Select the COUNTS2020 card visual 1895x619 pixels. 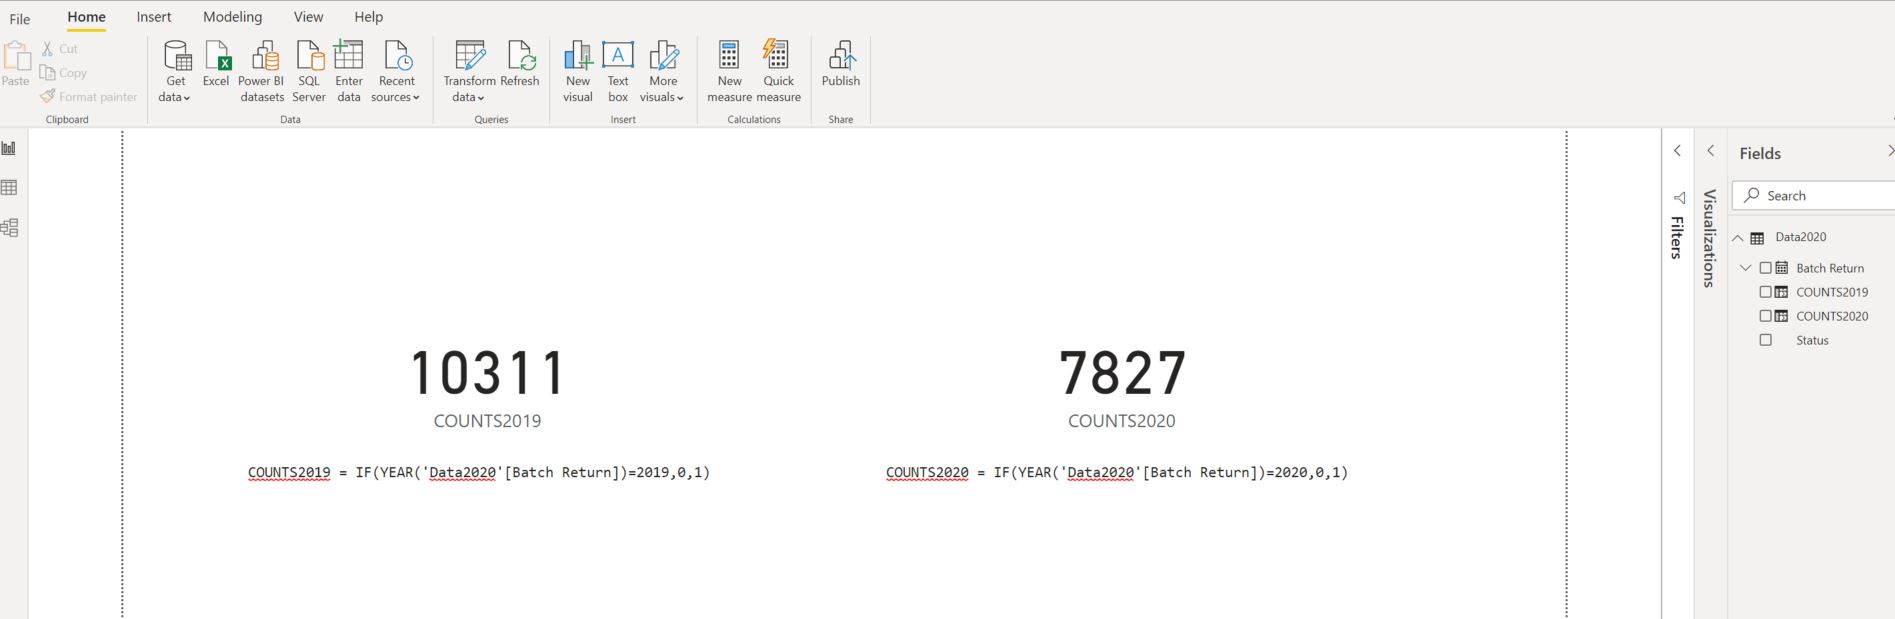(x=1122, y=388)
